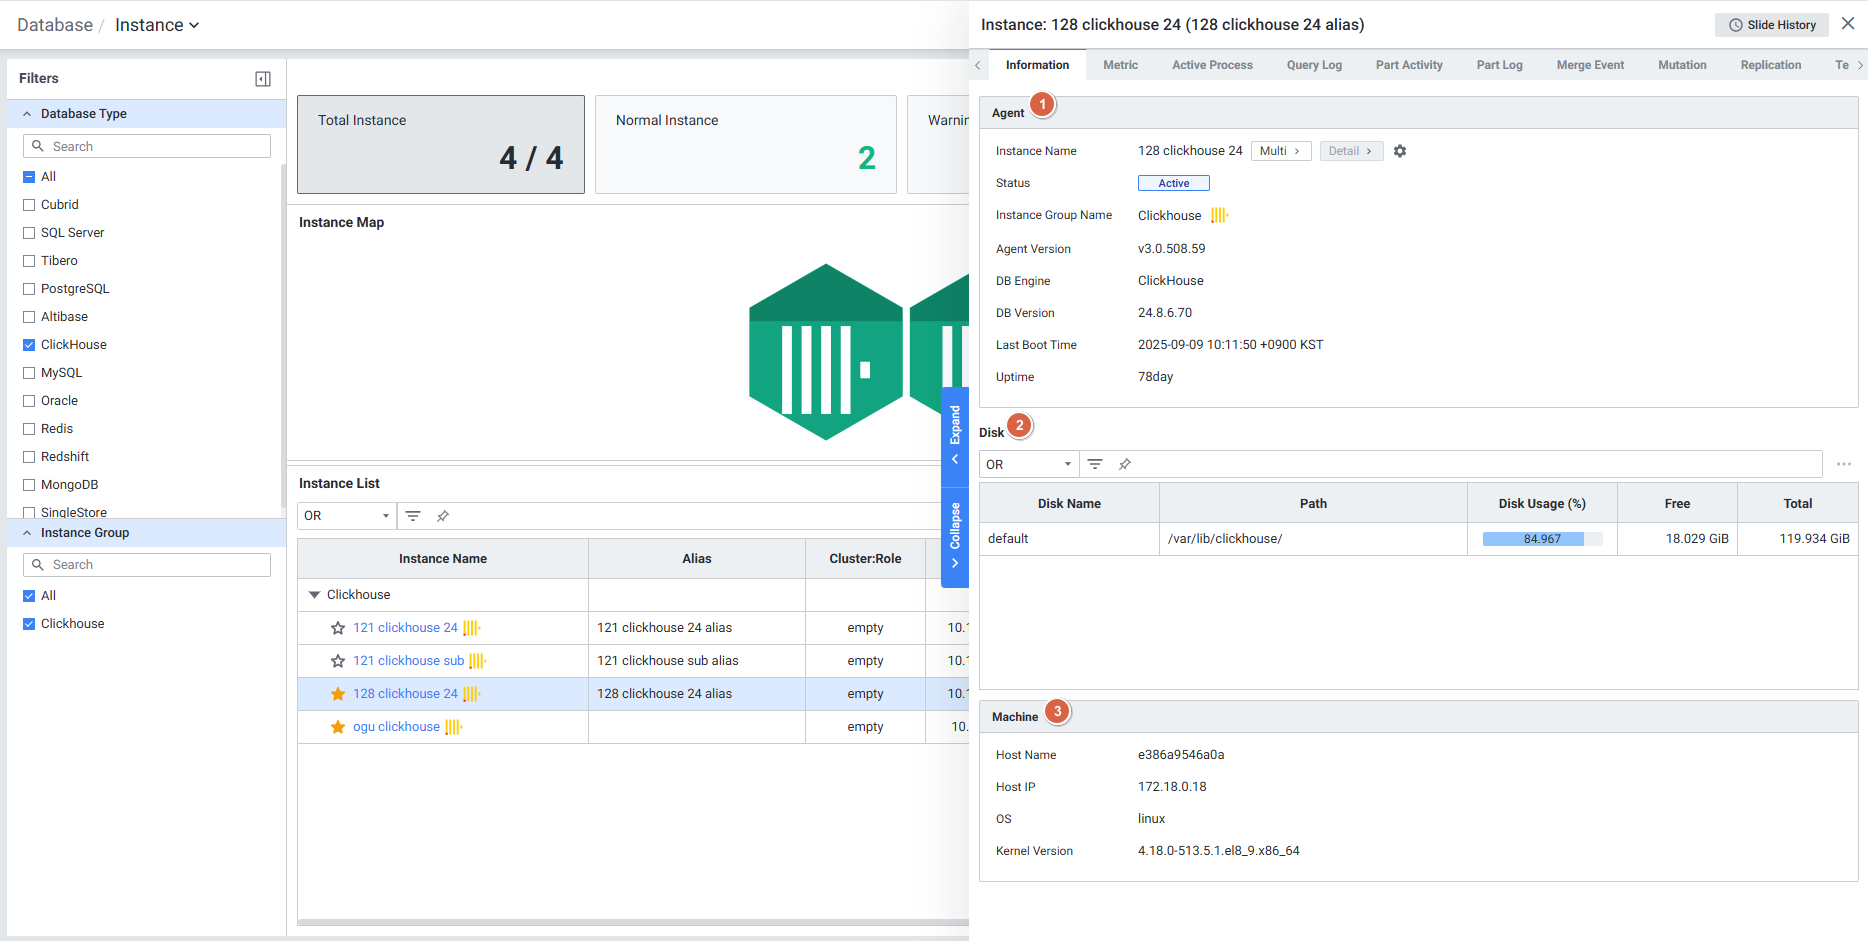Click the pin icon in Instance List toolbar

(443, 516)
